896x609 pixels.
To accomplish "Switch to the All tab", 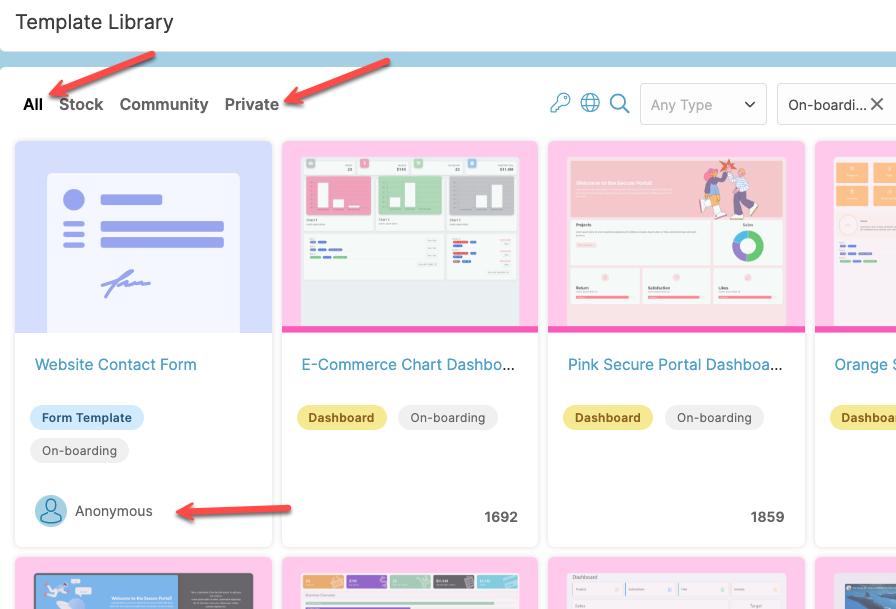I will click(33, 105).
